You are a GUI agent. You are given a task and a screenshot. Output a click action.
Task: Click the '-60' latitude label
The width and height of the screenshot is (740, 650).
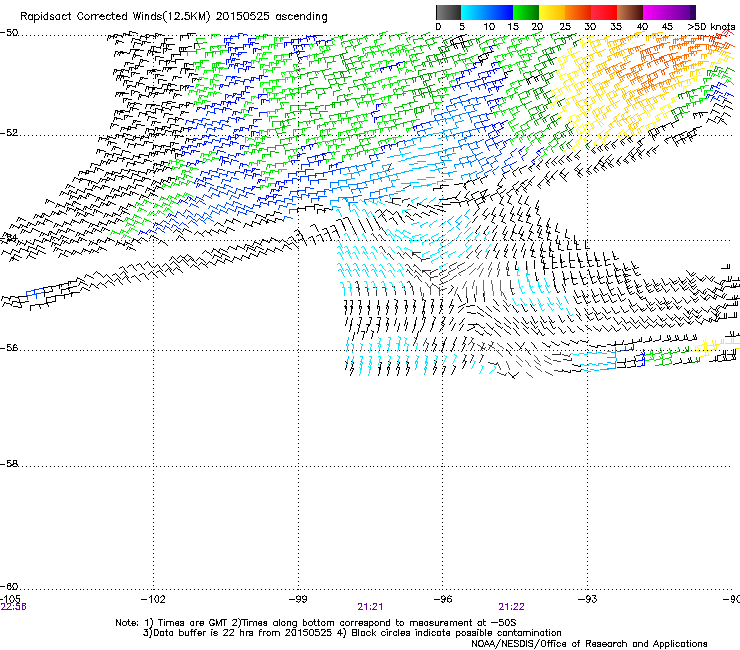(9, 586)
